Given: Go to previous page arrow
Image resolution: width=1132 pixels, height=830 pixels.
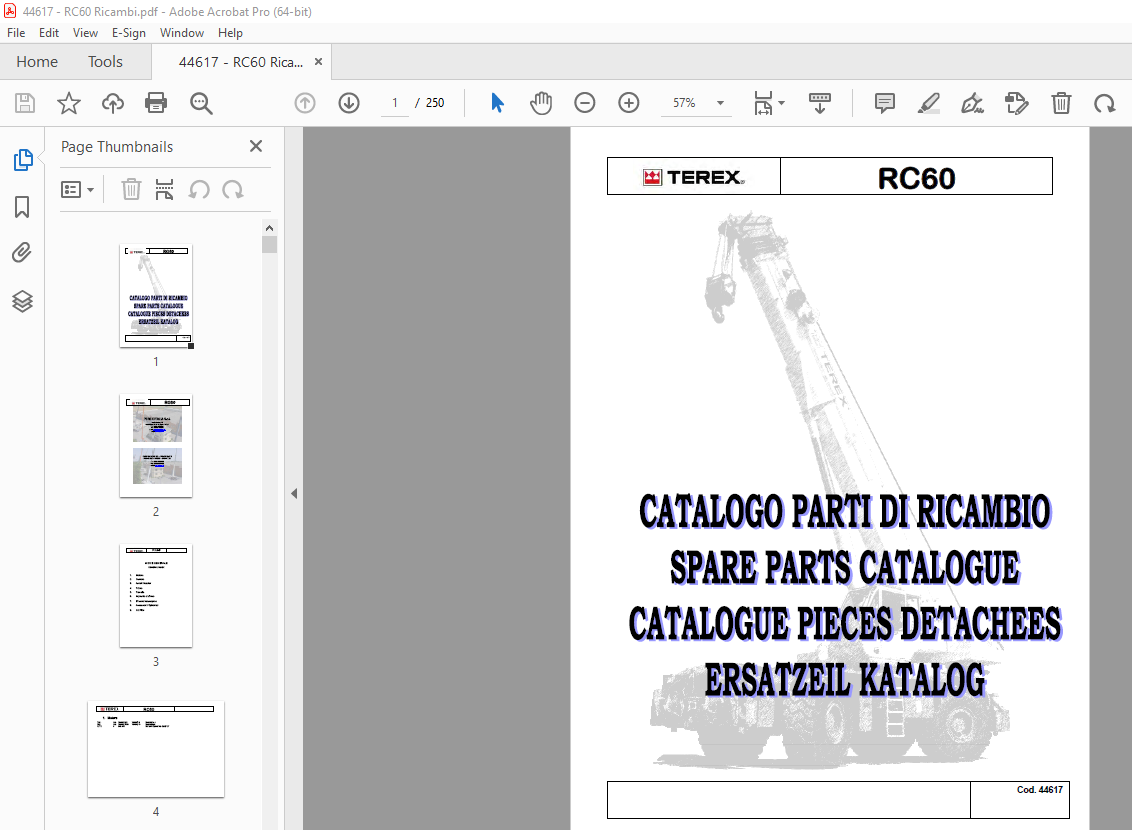Looking at the screenshot, I should point(305,103).
